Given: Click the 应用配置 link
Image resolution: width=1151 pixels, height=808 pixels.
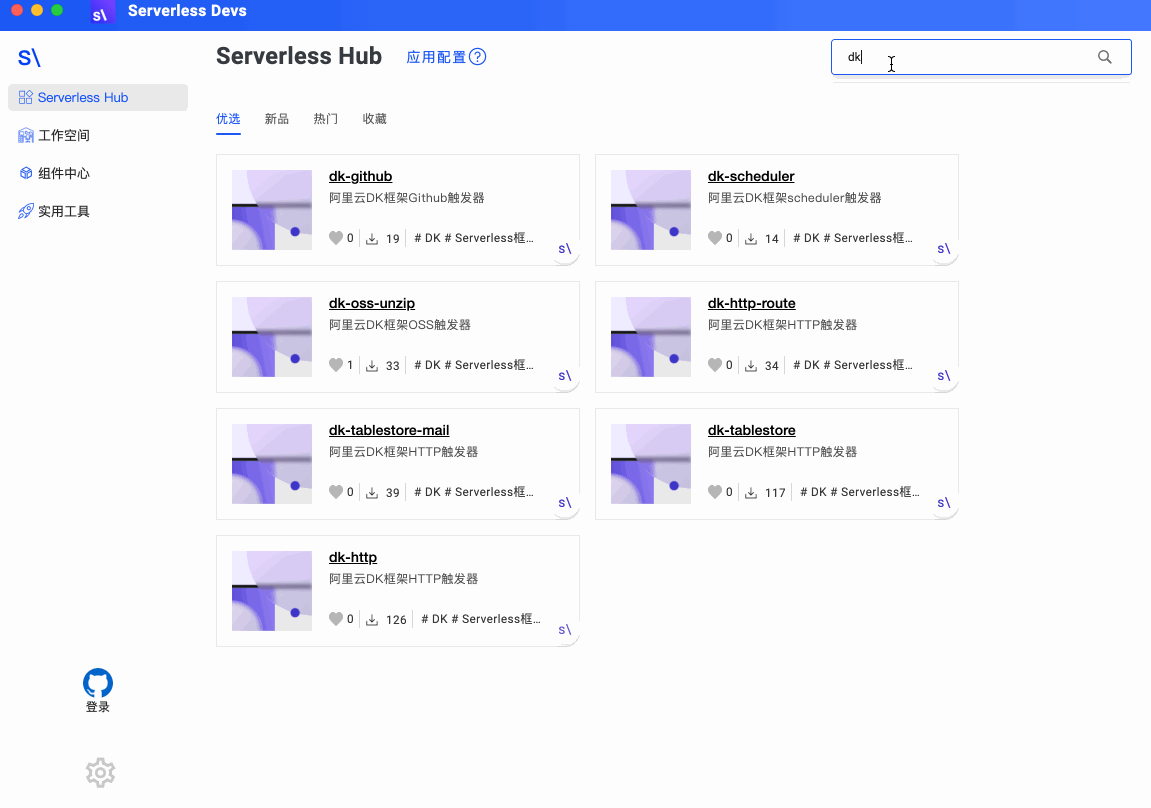Looking at the screenshot, I should [x=436, y=57].
